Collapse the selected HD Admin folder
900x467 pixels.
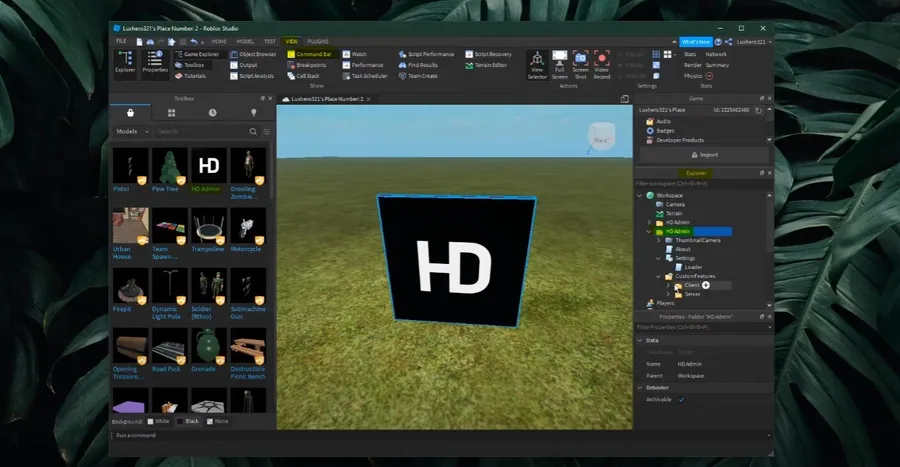[649, 231]
